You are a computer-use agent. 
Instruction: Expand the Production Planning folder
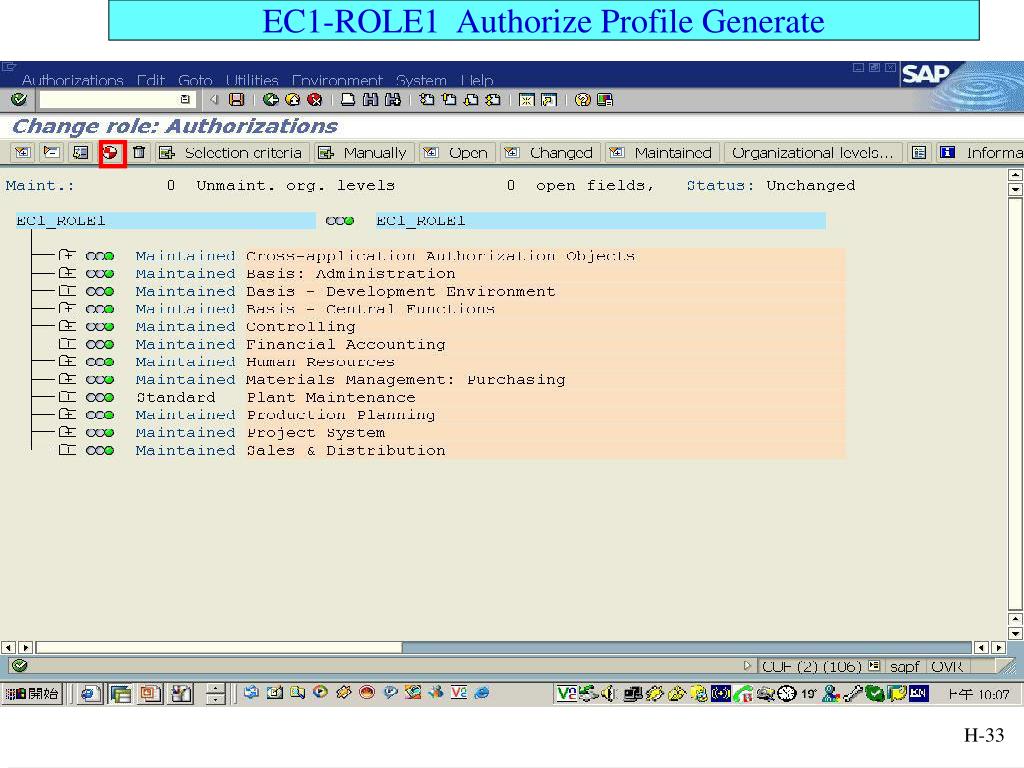tap(67, 414)
